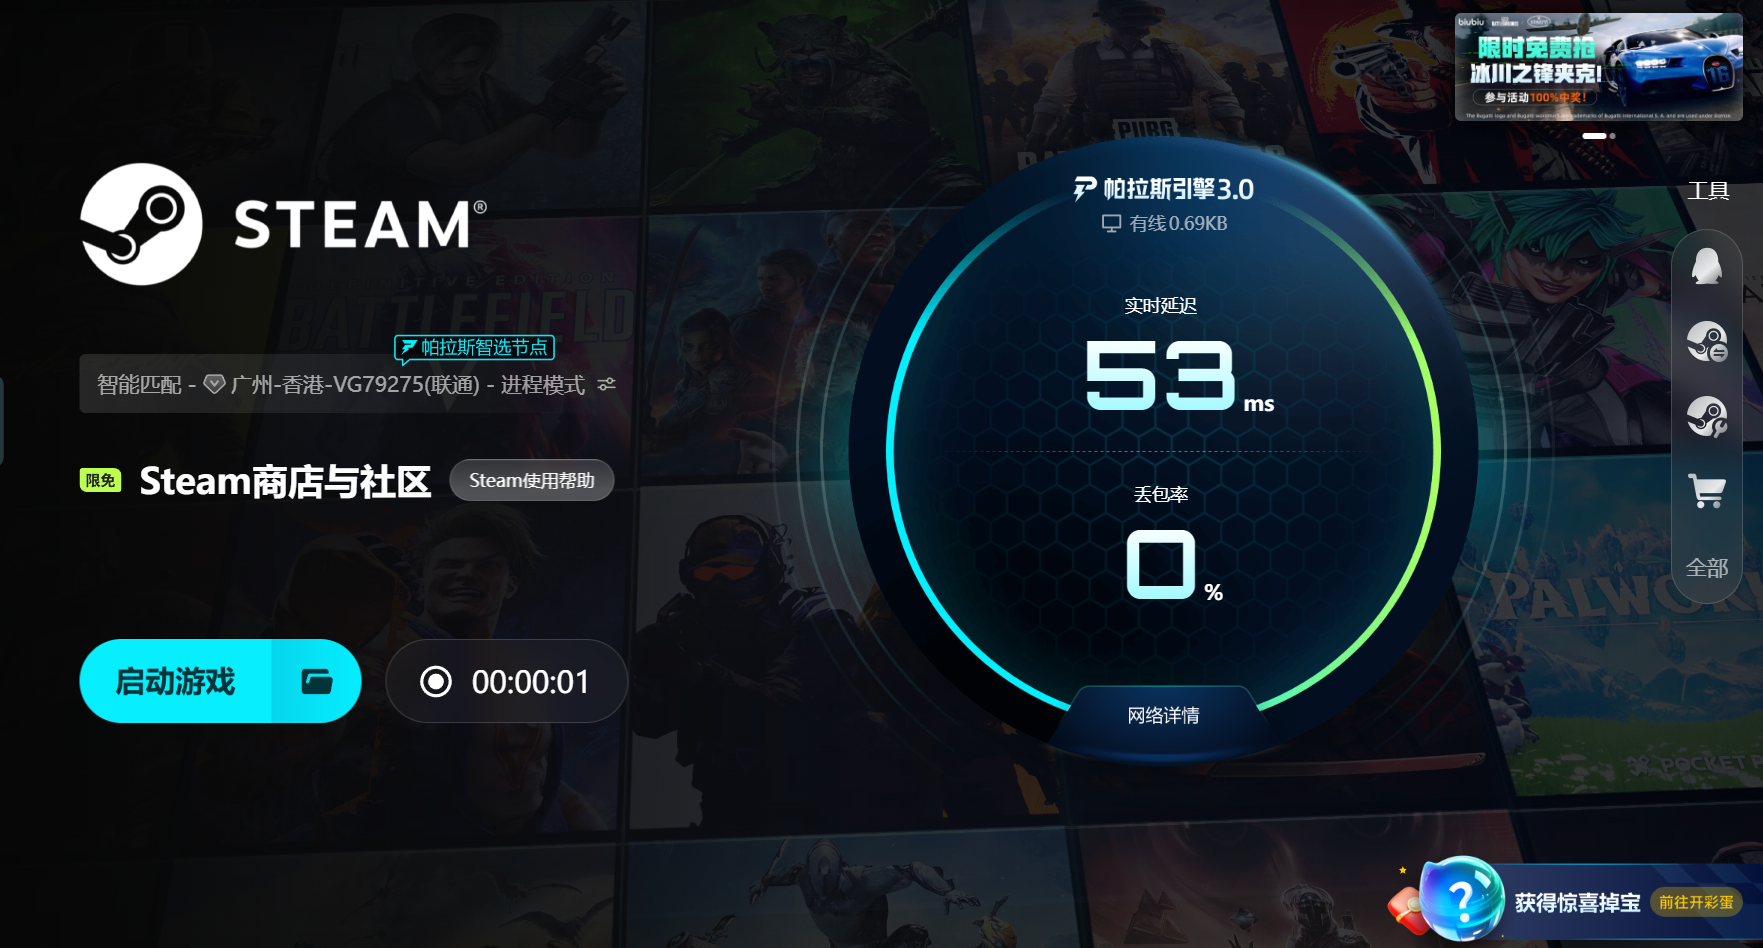Click the node settings sliders icon

pyautogui.click(x=606, y=384)
